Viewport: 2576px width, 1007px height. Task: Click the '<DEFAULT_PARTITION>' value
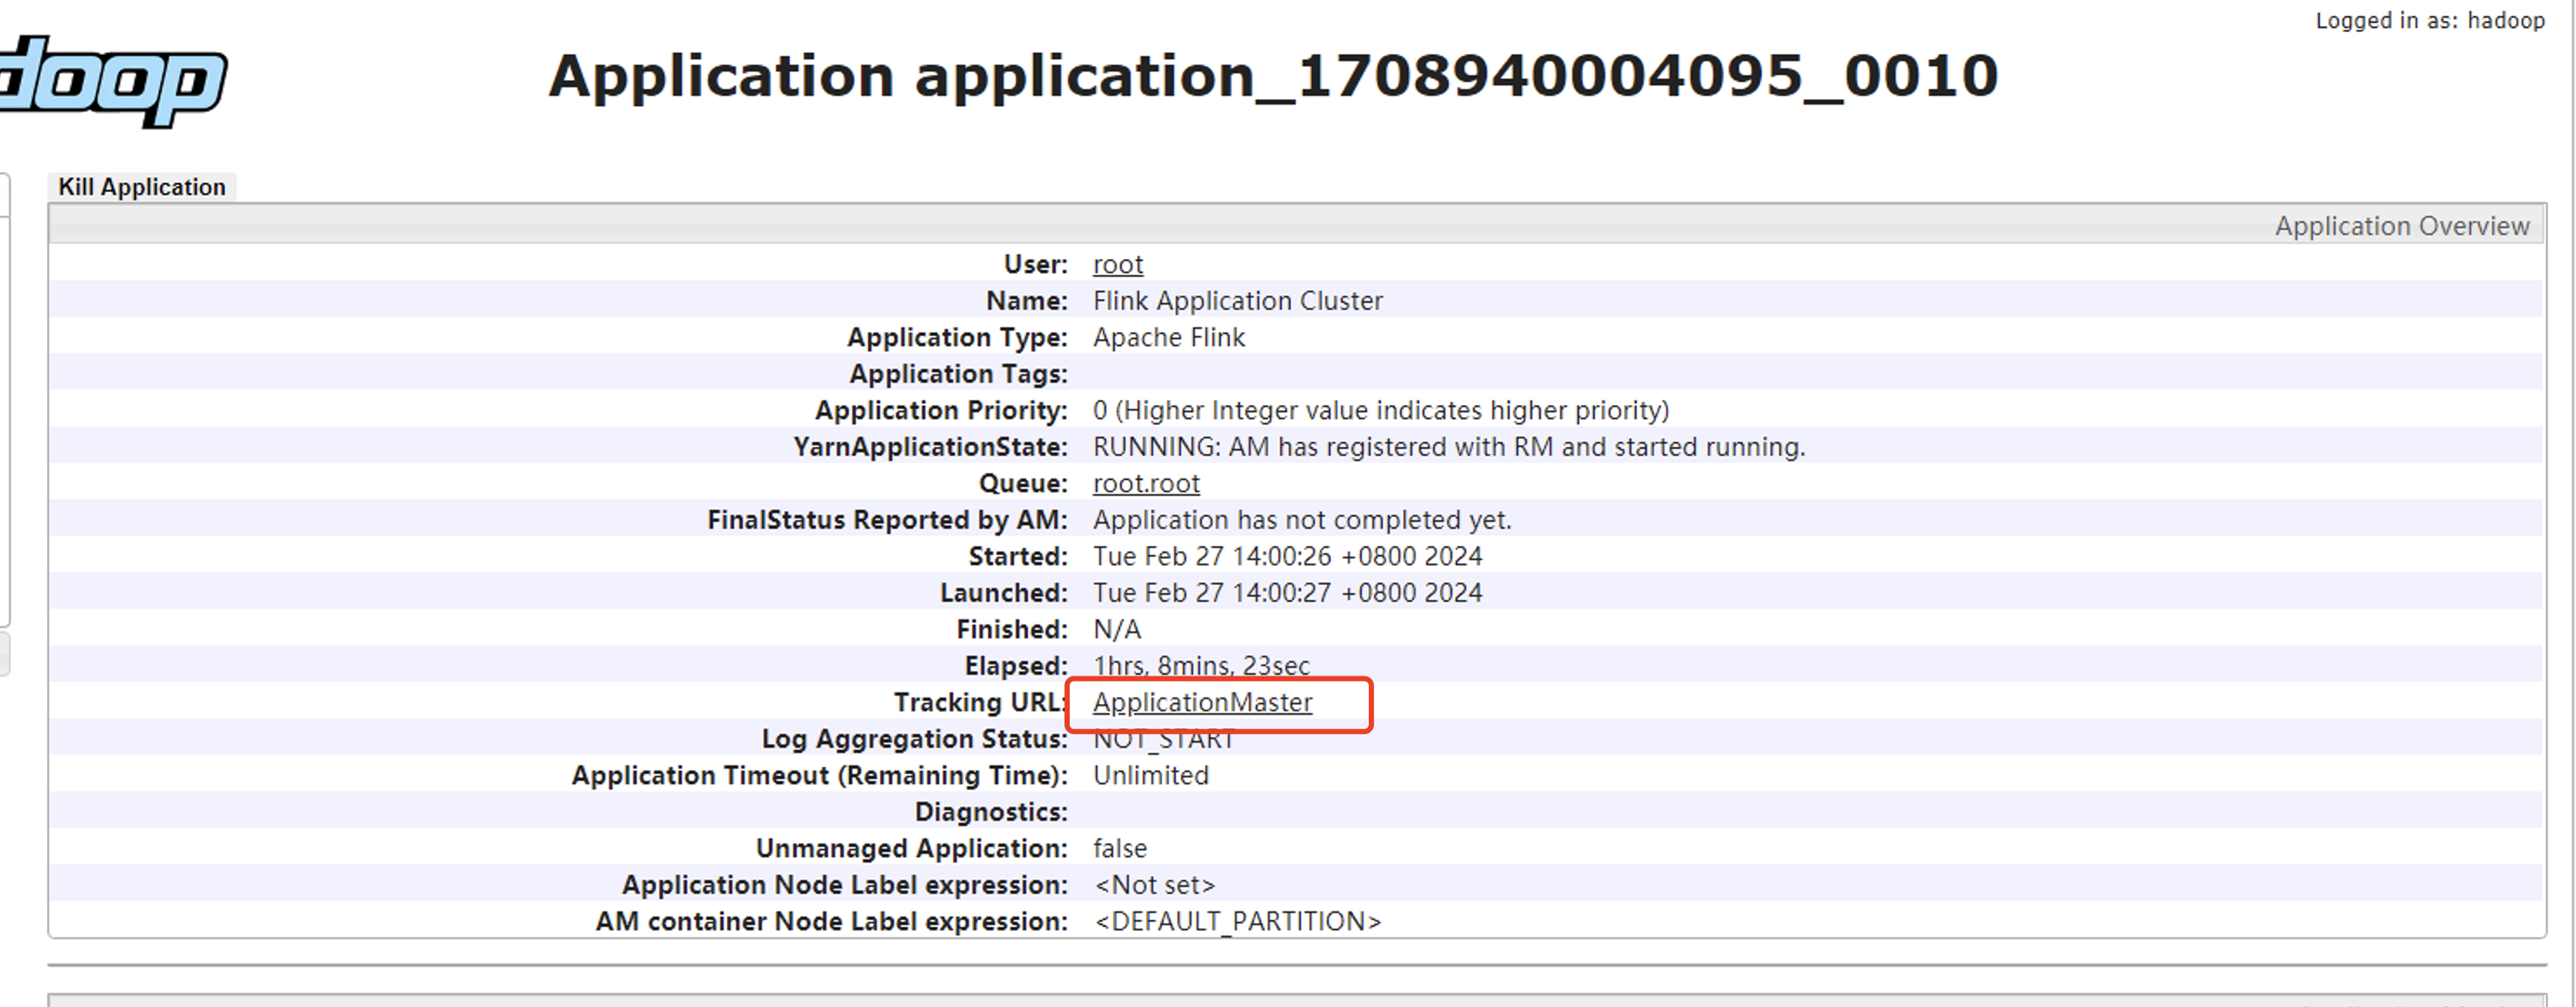coord(1237,922)
